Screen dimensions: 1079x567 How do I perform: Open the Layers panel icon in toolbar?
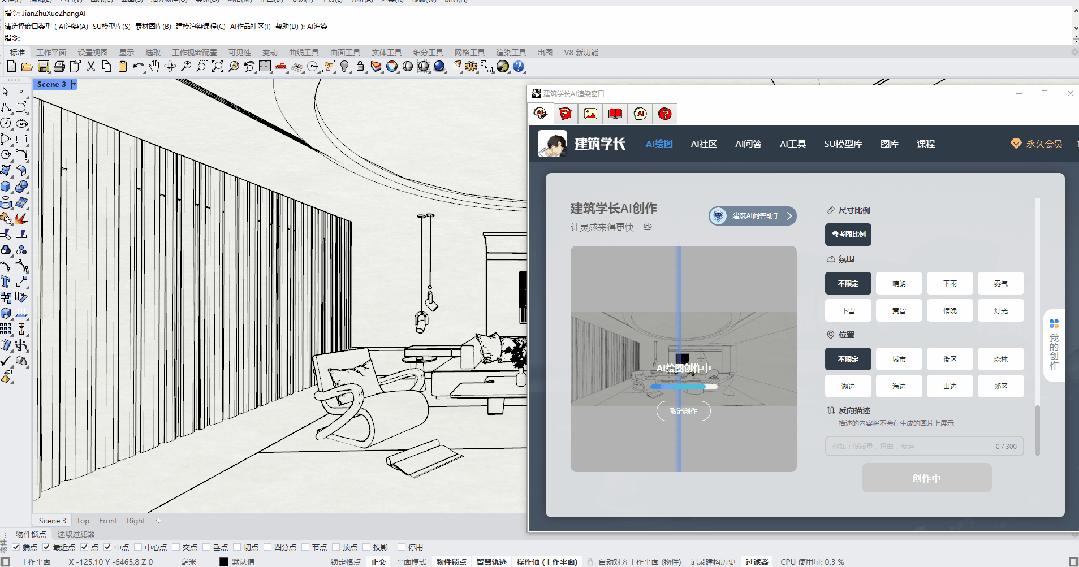[x=376, y=66]
